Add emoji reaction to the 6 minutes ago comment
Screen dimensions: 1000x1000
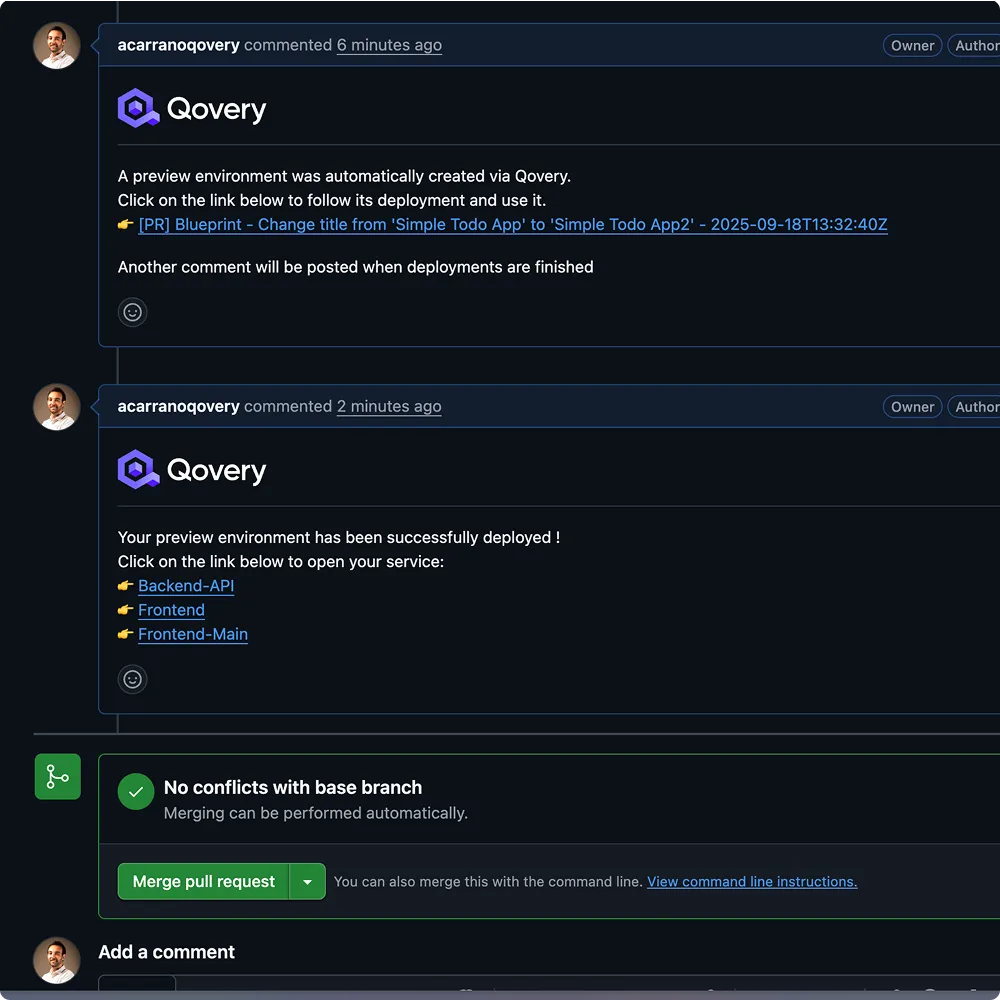pos(133,312)
